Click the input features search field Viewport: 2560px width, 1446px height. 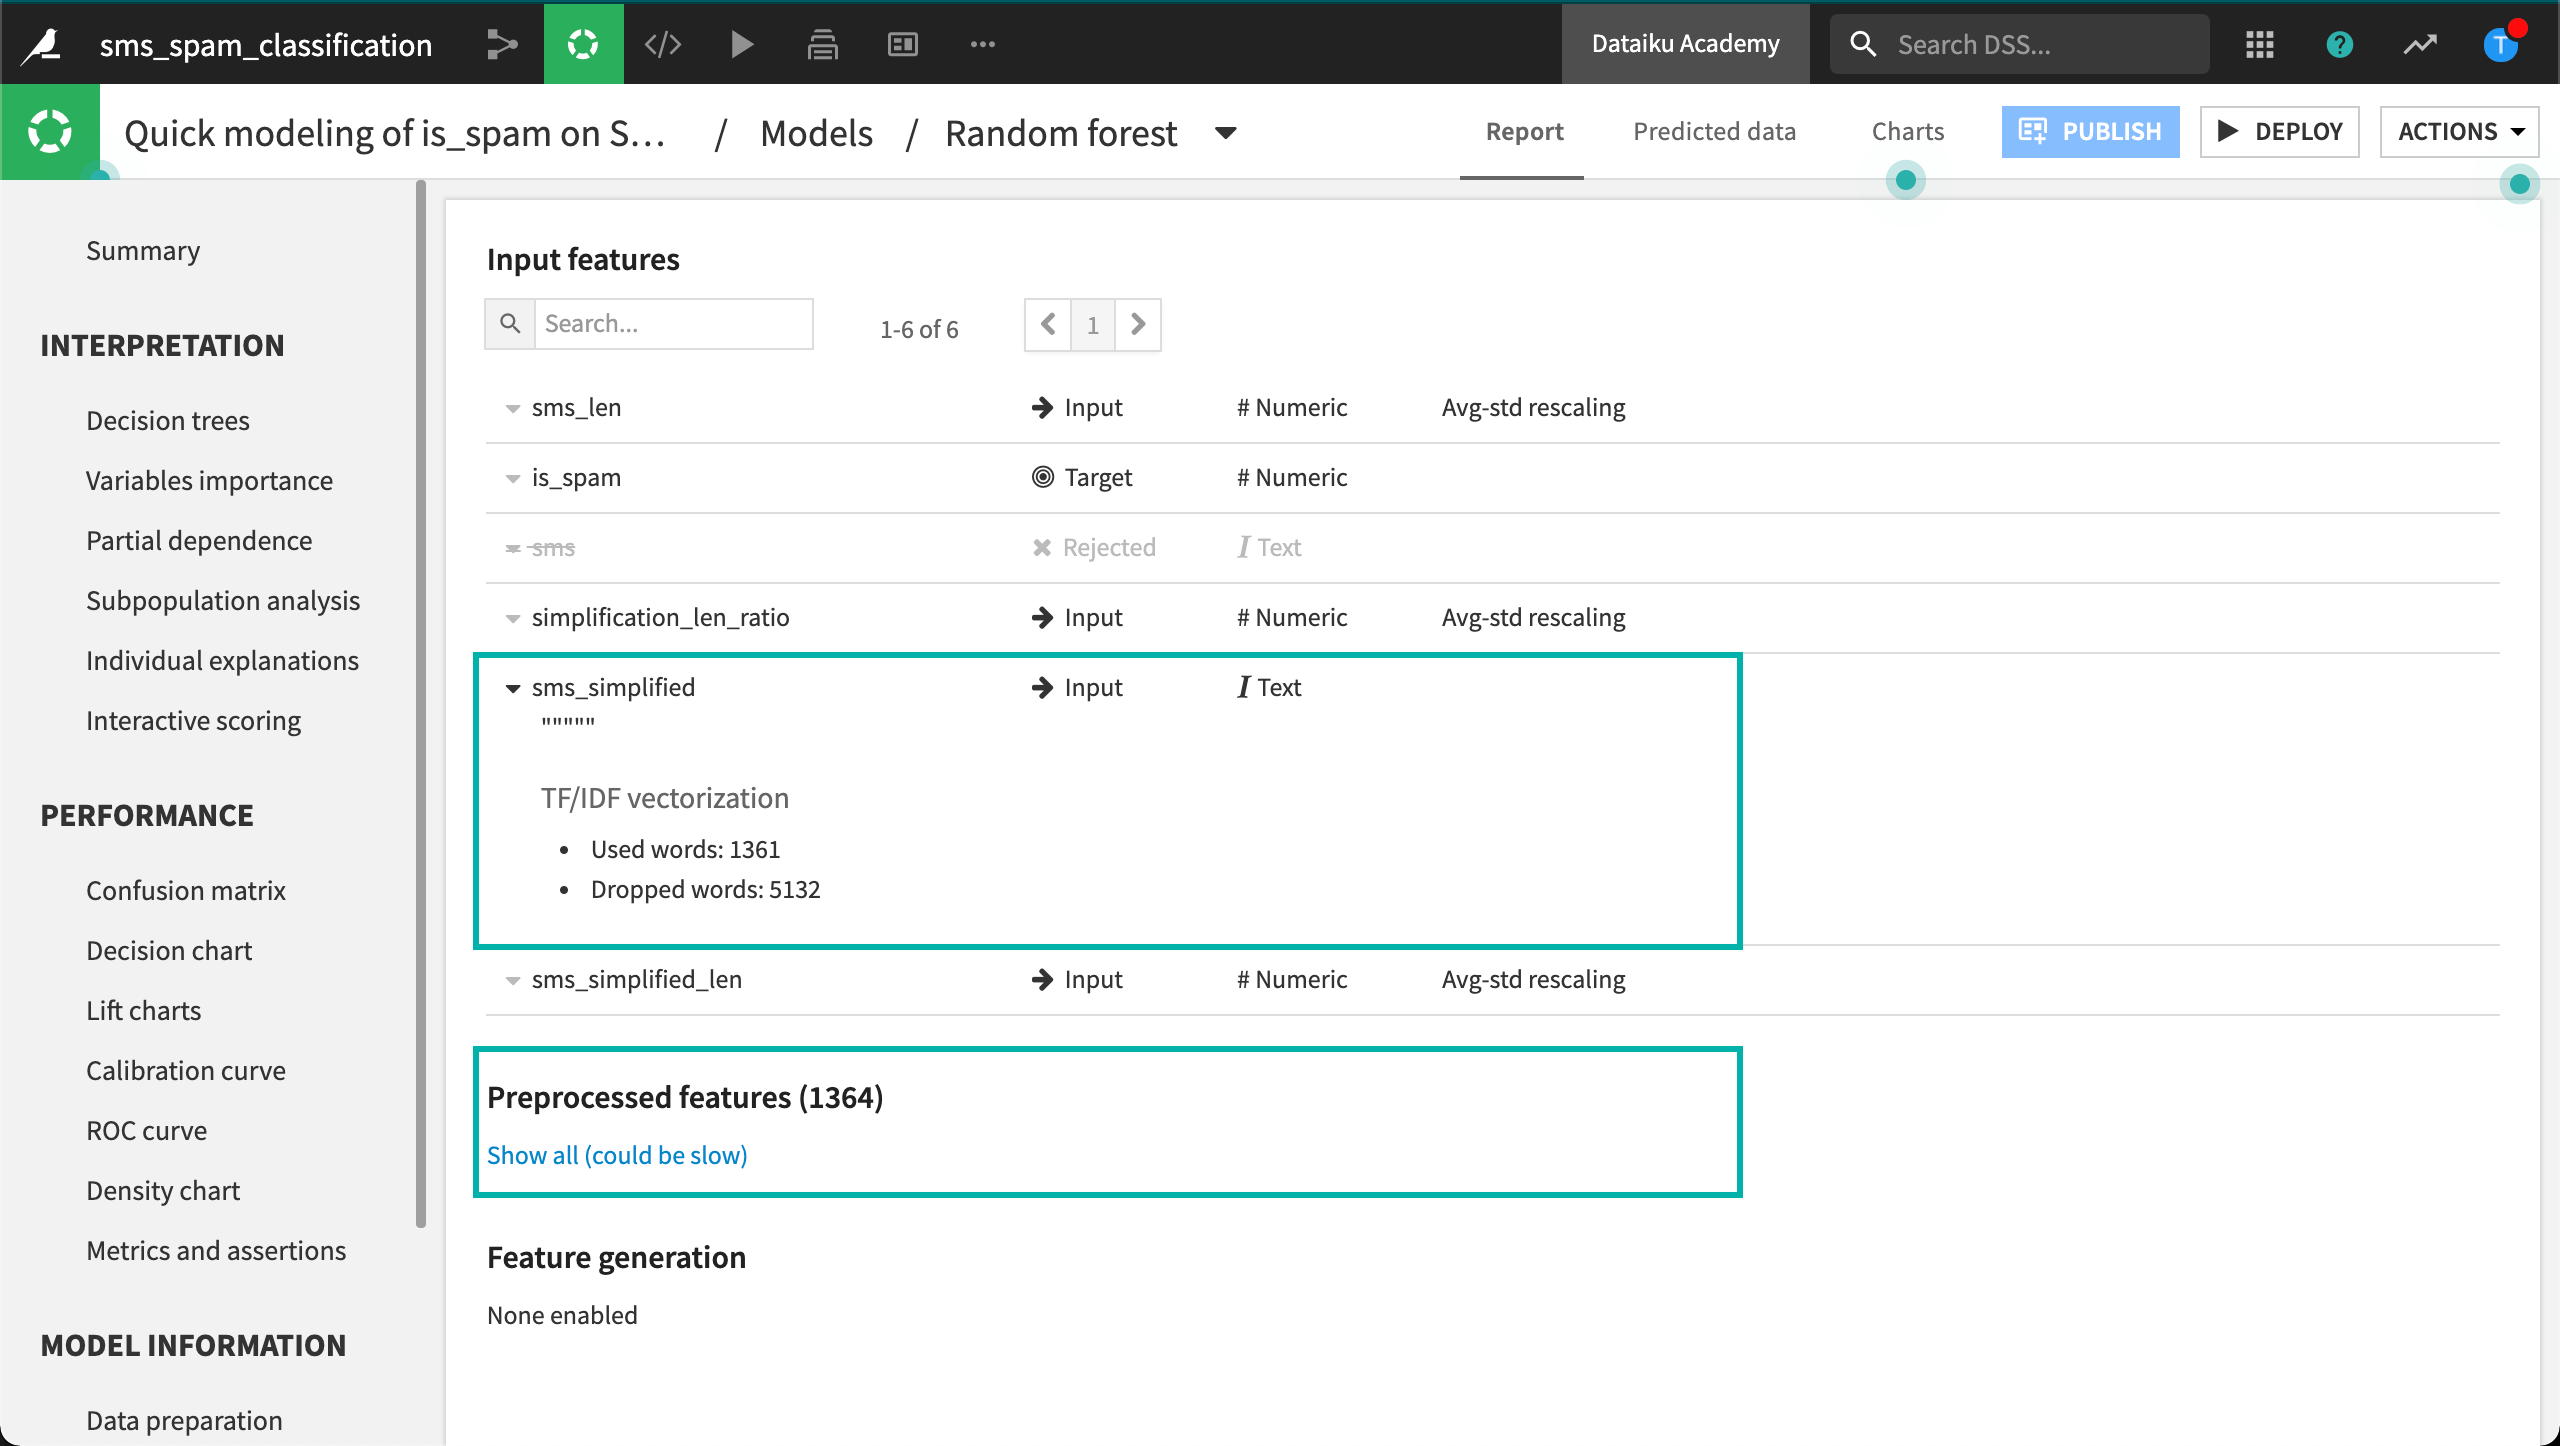(x=673, y=324)
